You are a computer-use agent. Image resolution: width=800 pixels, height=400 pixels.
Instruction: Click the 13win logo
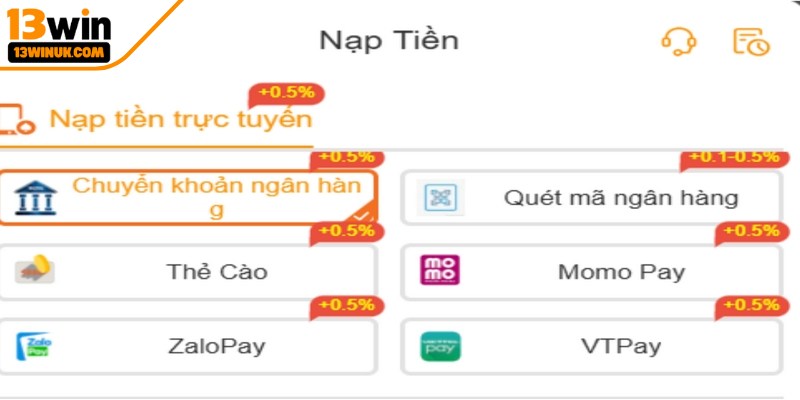(x=60, y=36)
